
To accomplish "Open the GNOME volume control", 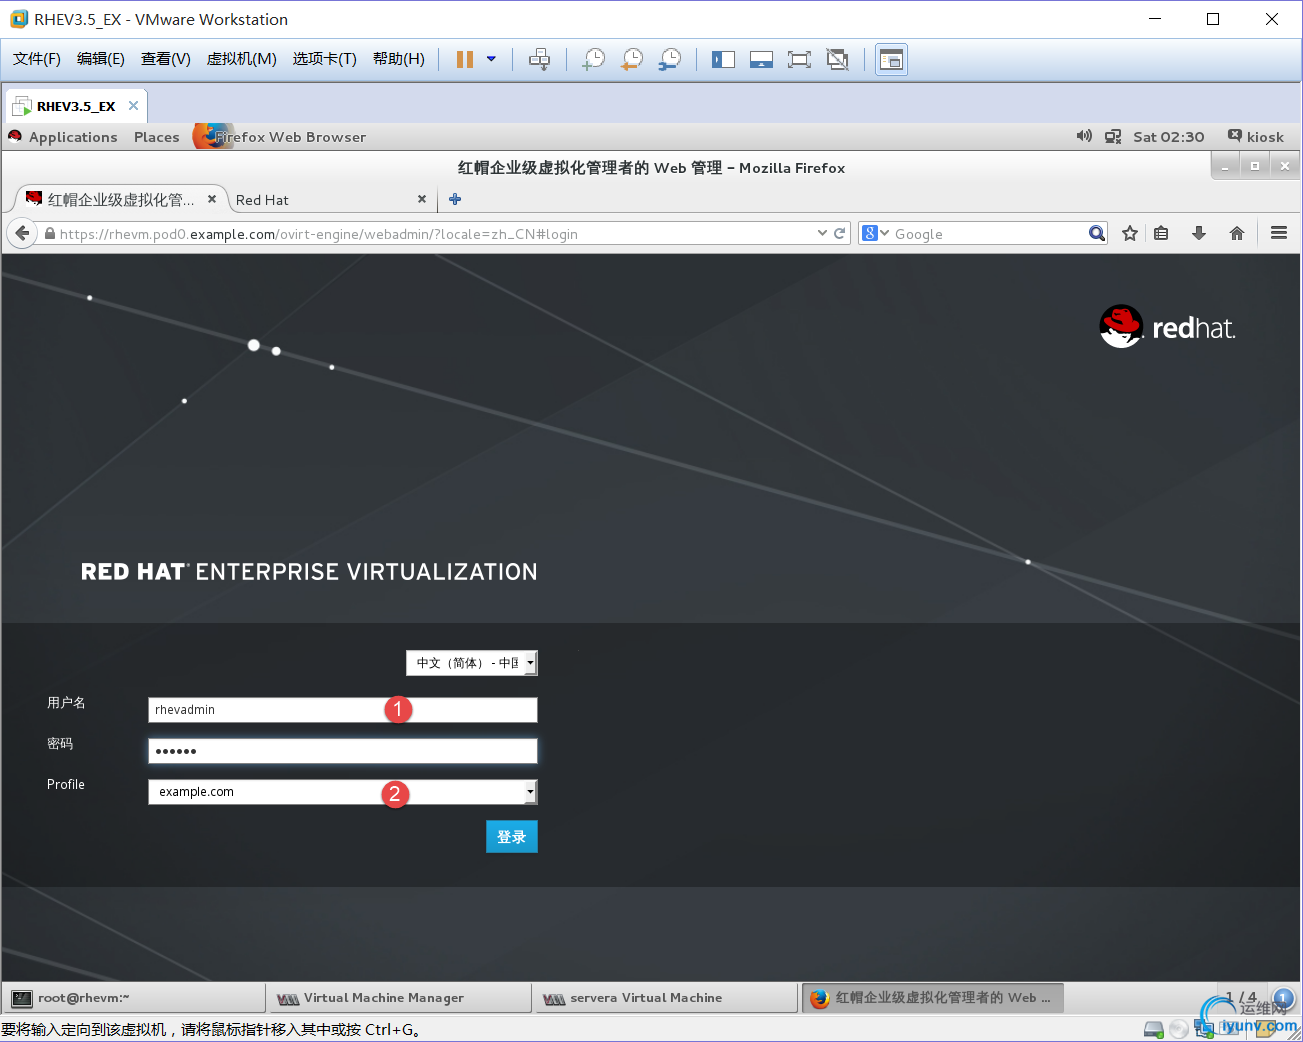I will [x=1084, y=136].
